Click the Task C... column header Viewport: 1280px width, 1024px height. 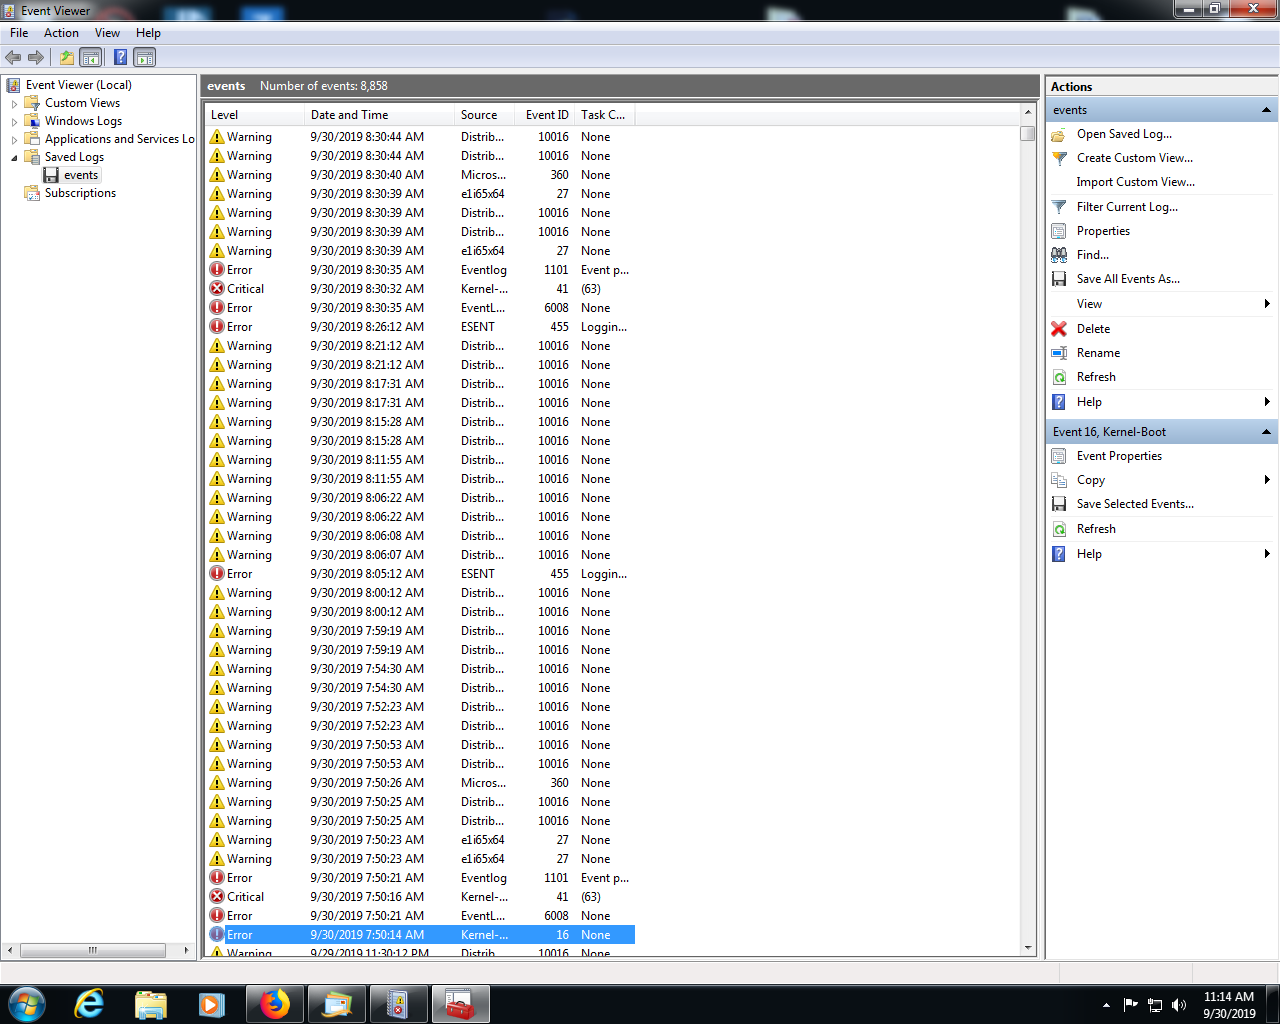(x=604, y=115)
